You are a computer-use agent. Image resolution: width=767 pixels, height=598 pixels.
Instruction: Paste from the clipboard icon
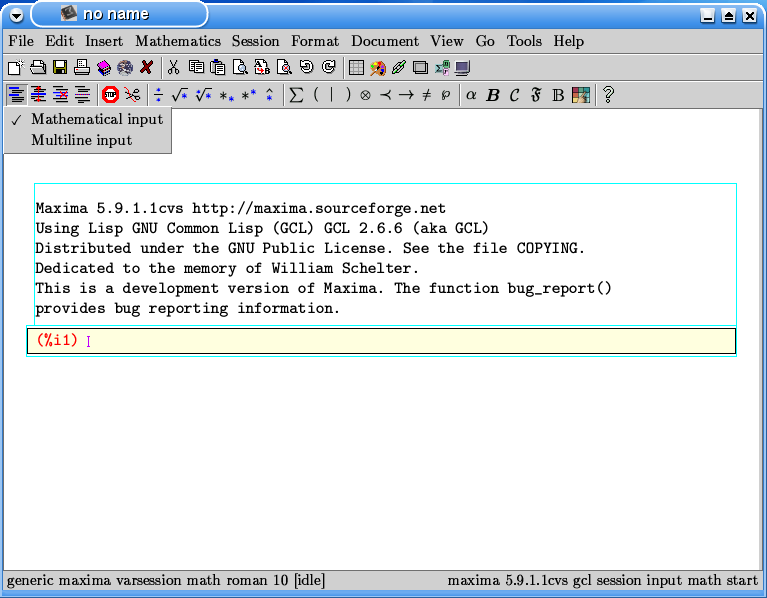(x=218, y=67)
